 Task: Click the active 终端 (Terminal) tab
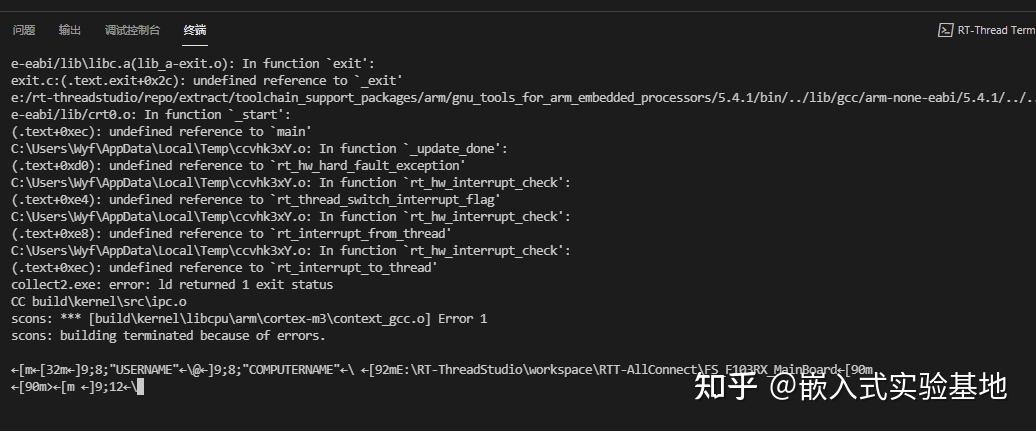pos(195,30)
